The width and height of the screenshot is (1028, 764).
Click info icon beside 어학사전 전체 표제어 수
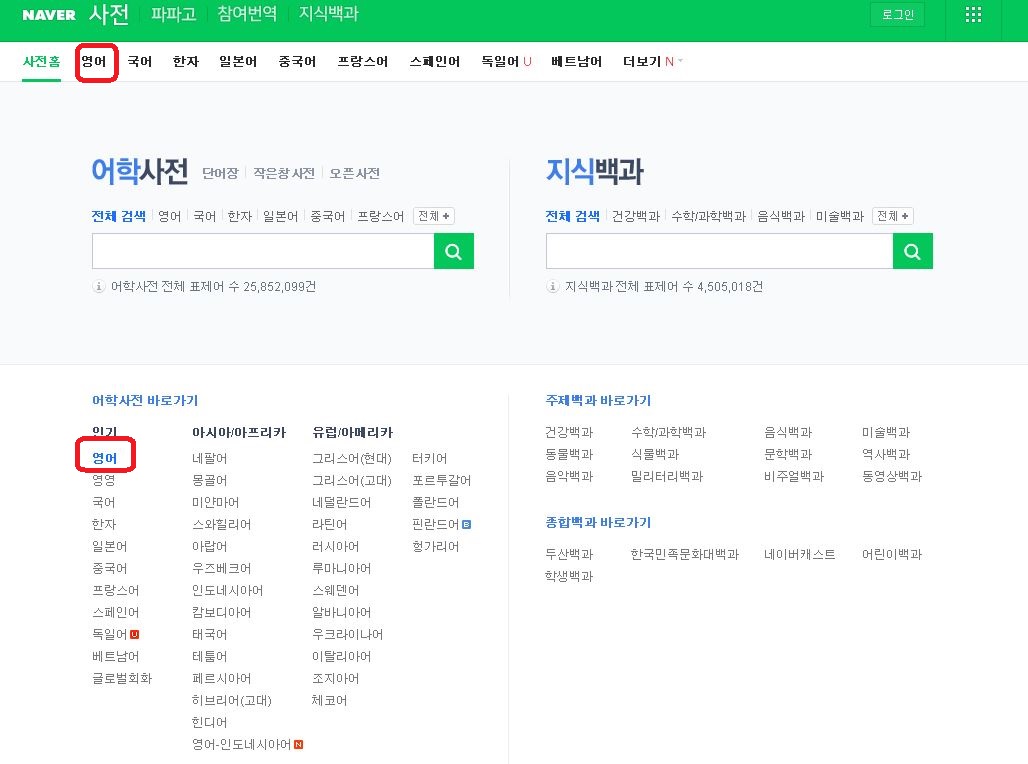98,287
